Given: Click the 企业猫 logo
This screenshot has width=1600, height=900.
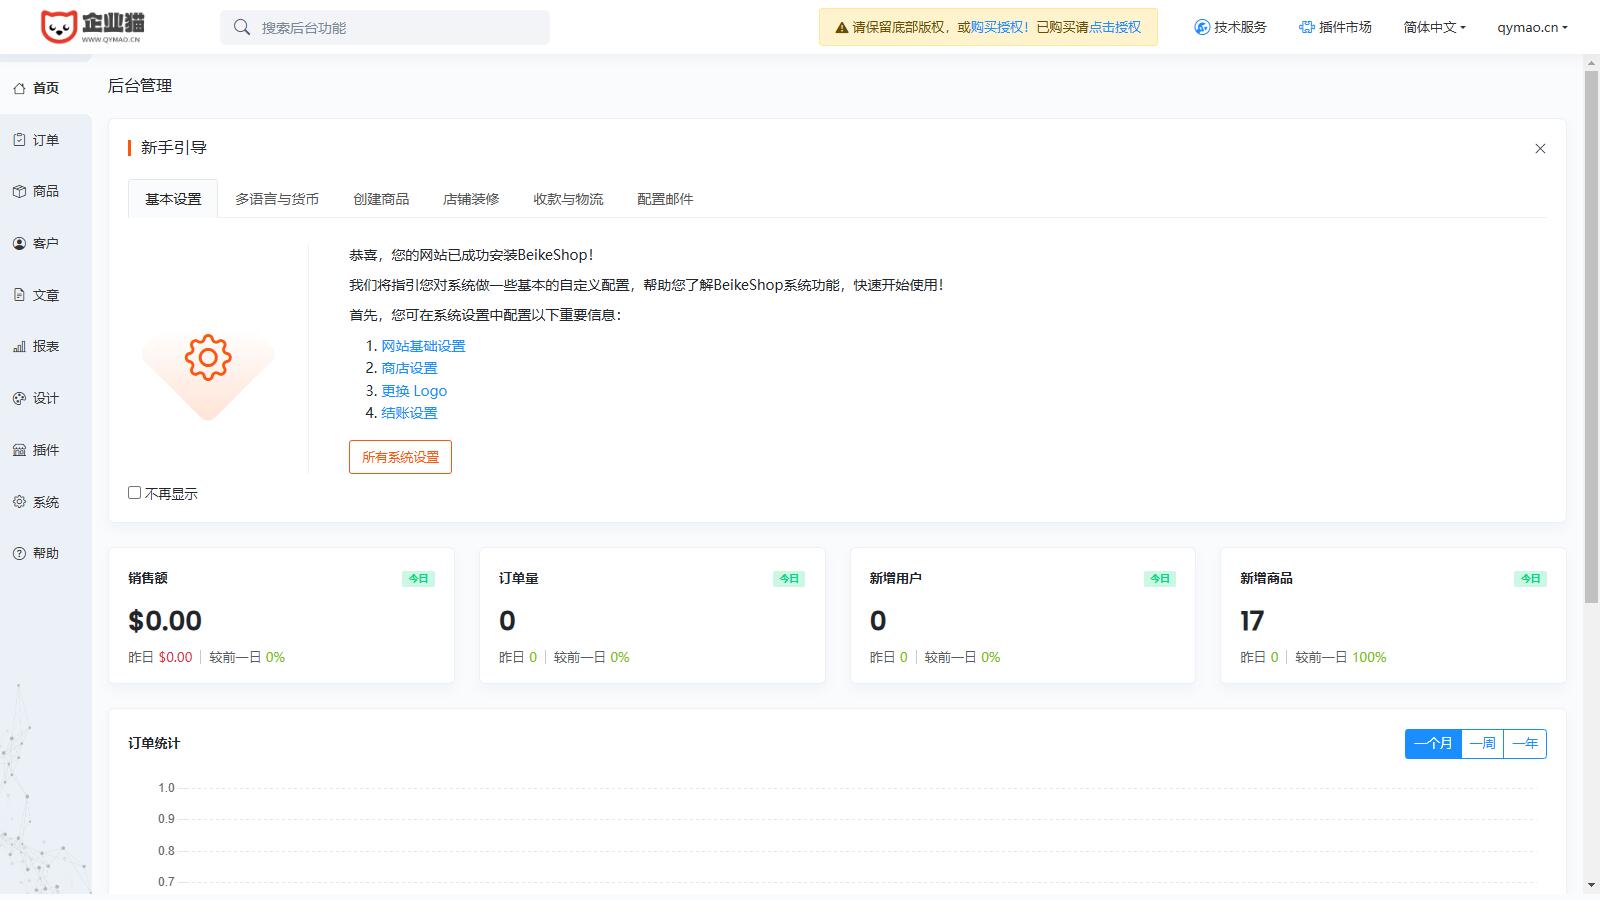Looking at the screenshot, I should tap(92, 27).
